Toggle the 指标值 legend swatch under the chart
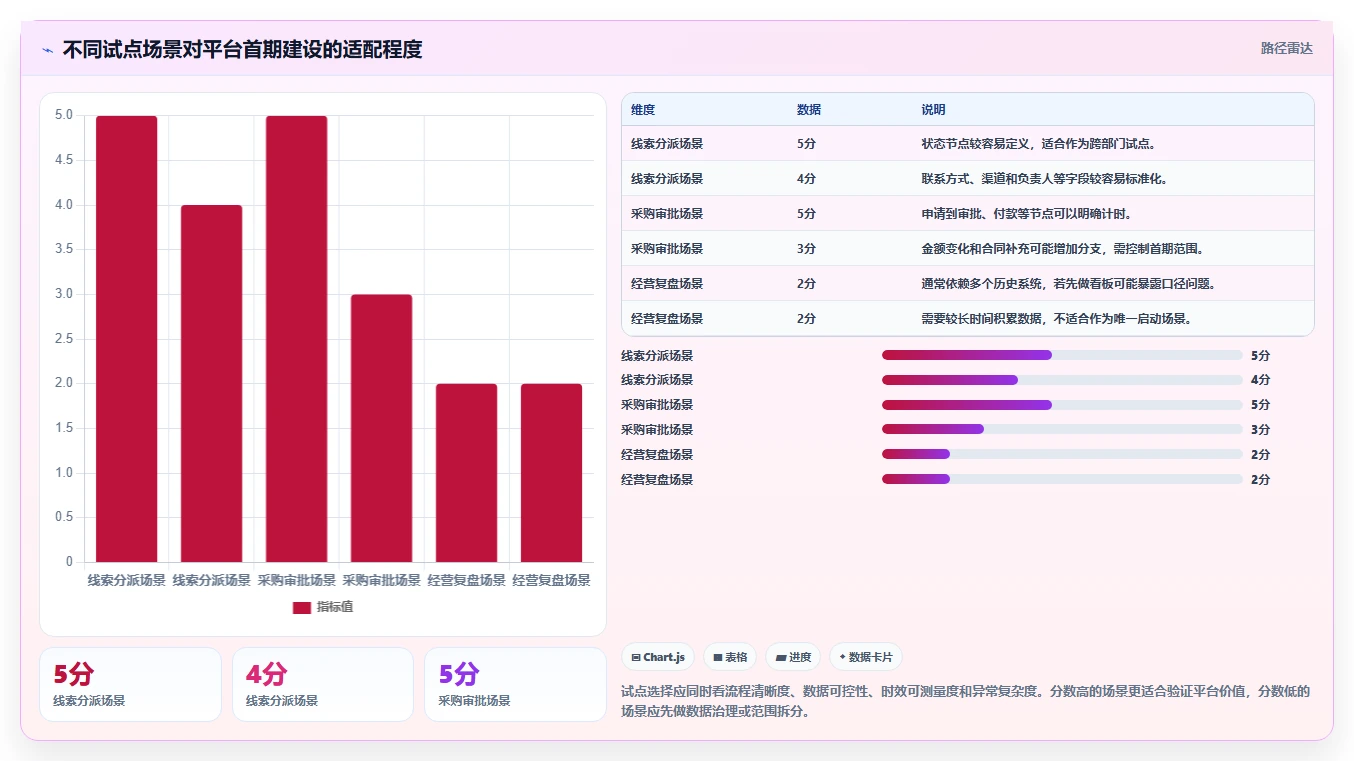This screenshot has height=761, width=1354. tap(302, 607)
